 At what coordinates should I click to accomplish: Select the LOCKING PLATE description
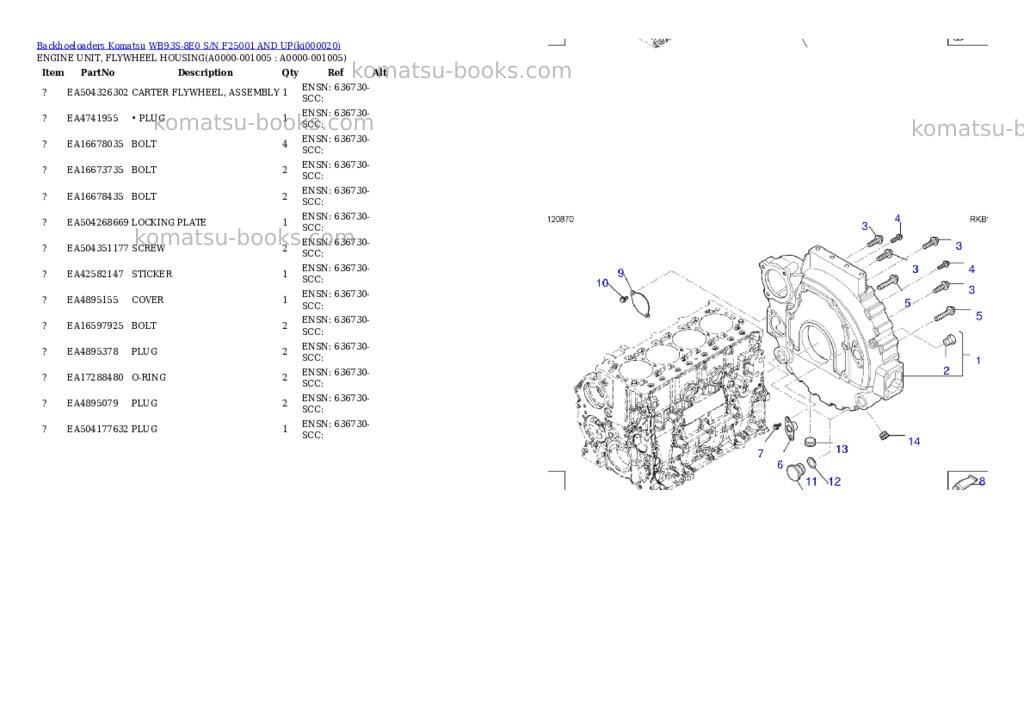[168, 223]
